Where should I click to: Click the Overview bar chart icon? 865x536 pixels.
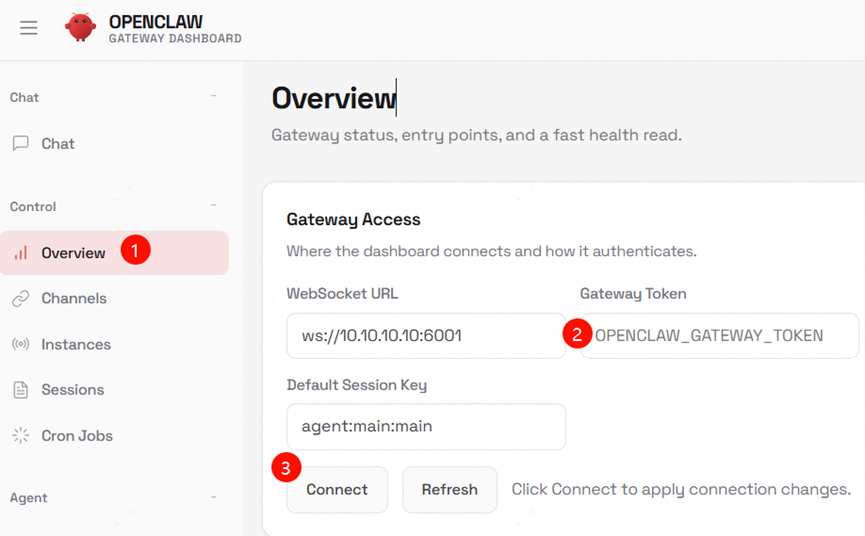tap(20, 253)
